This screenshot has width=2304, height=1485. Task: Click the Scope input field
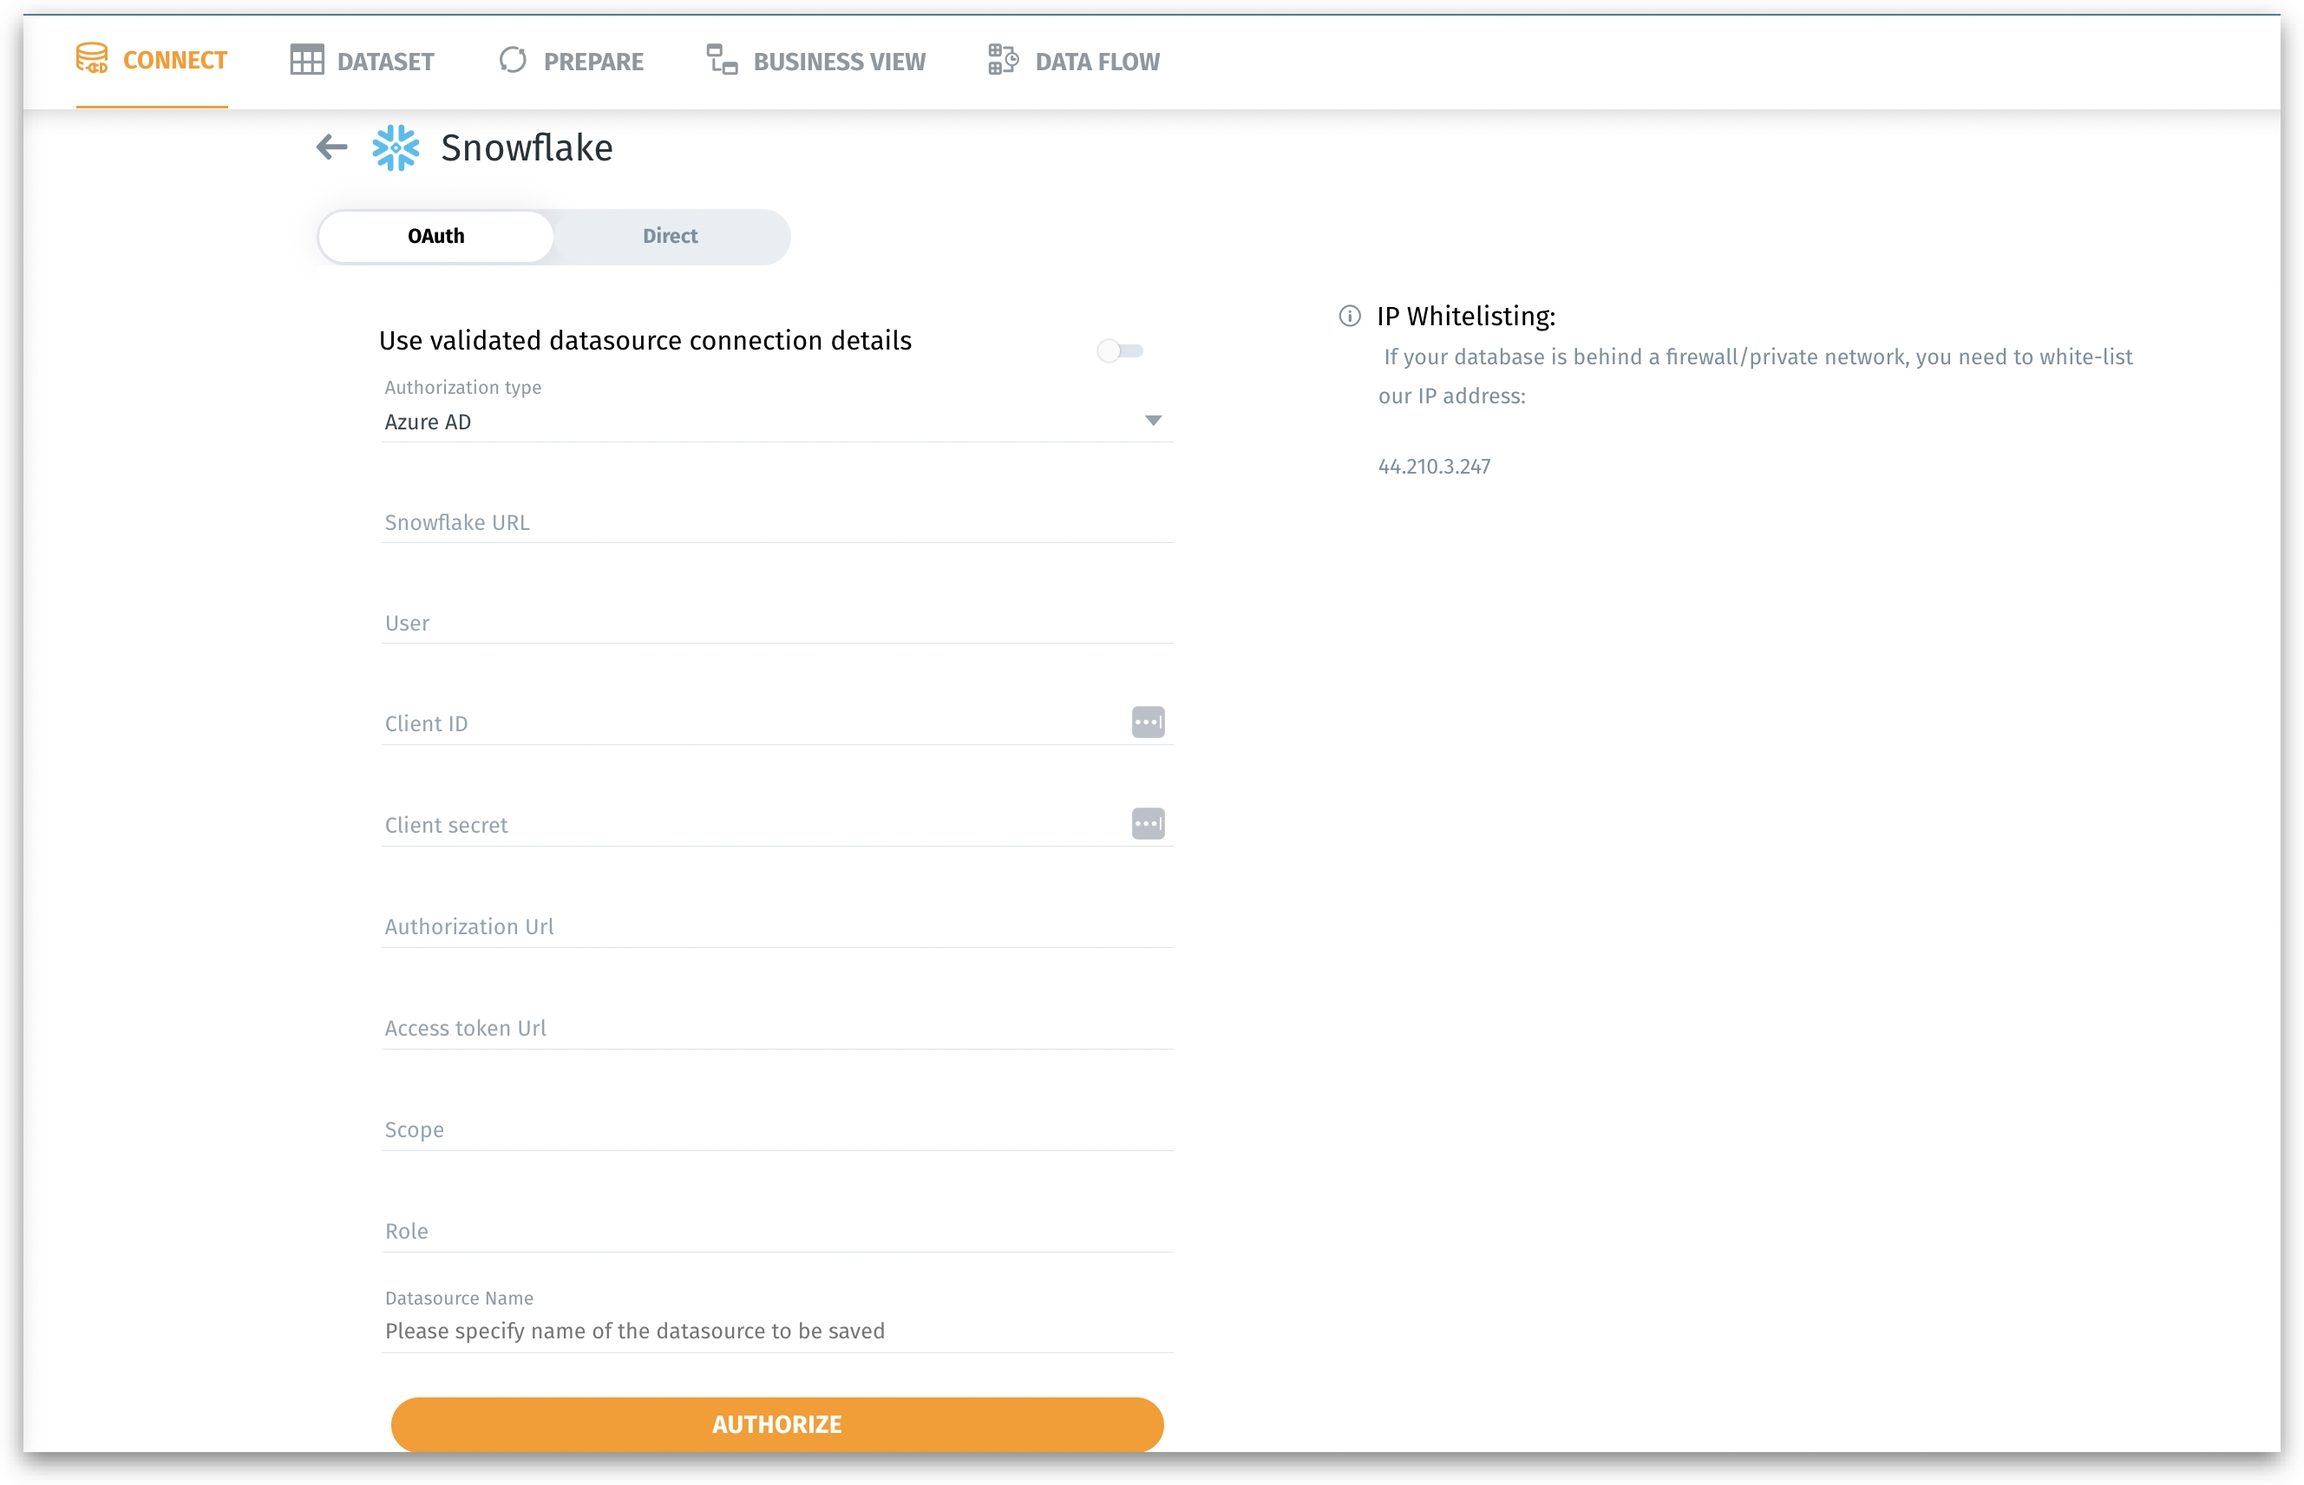(775, 1130)
